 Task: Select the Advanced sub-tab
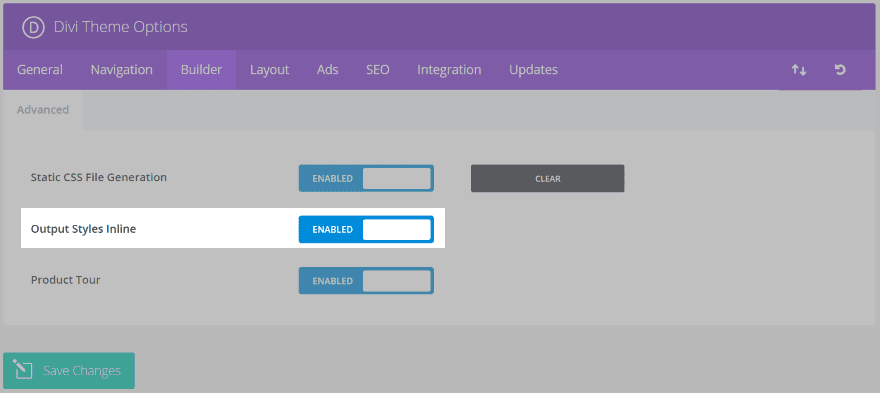pos(43,110)
